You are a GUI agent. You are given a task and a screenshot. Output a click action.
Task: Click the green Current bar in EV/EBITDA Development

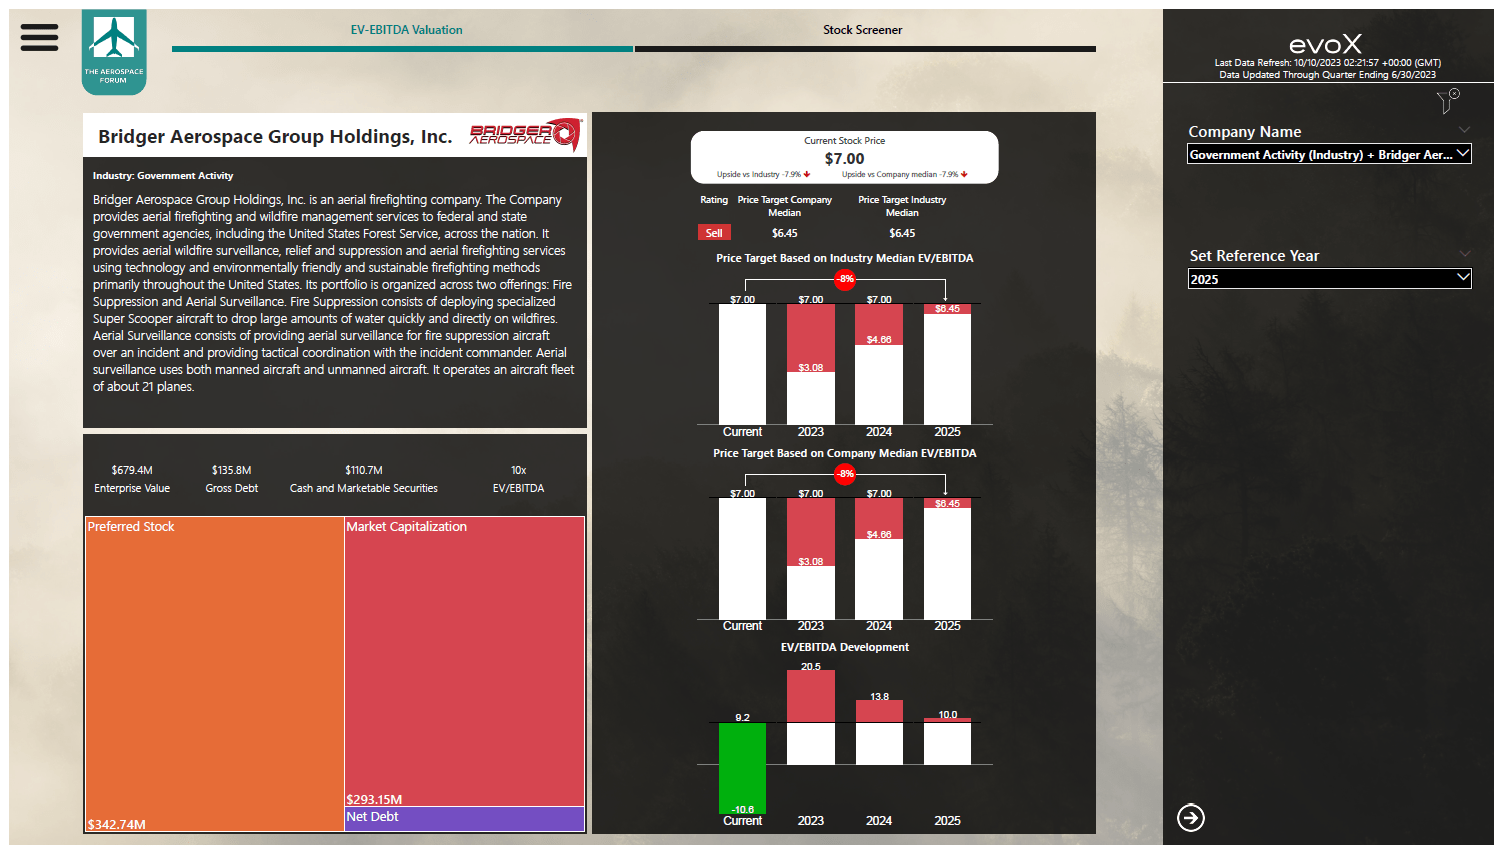(742, 768)
